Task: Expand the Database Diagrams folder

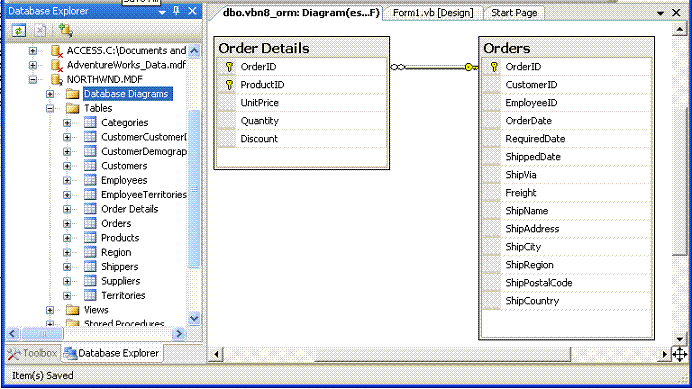Action: pyautogui.click(x=50, y=94)
